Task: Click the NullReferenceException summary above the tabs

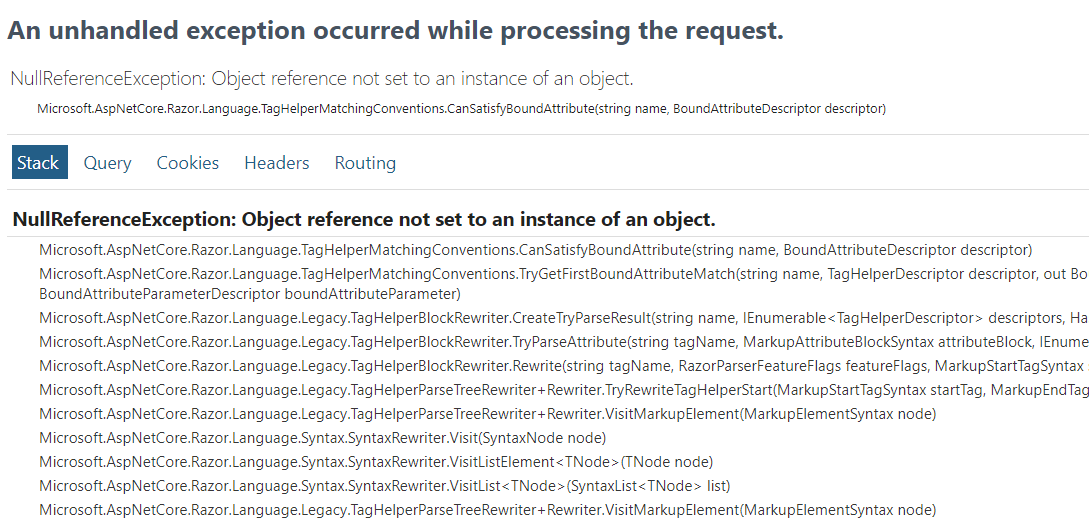Action: (x=321, y=79)
